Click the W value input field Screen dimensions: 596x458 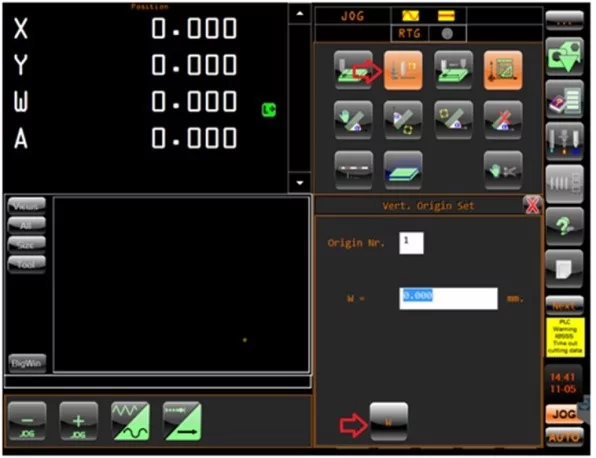point(448,298)
